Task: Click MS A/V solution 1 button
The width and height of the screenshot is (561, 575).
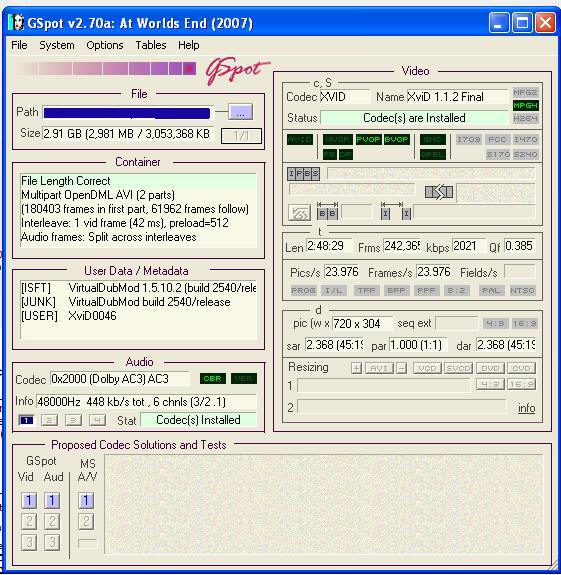Action: pyautogui.click(x=86, y=501)
